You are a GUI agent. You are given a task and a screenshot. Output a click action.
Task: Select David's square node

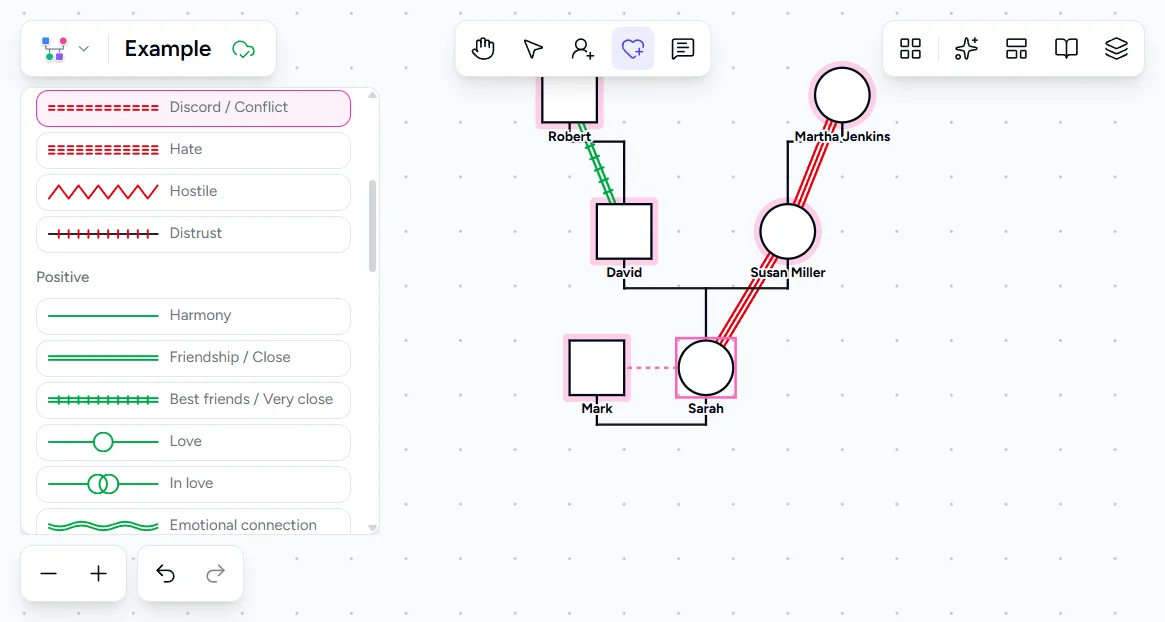624,231
